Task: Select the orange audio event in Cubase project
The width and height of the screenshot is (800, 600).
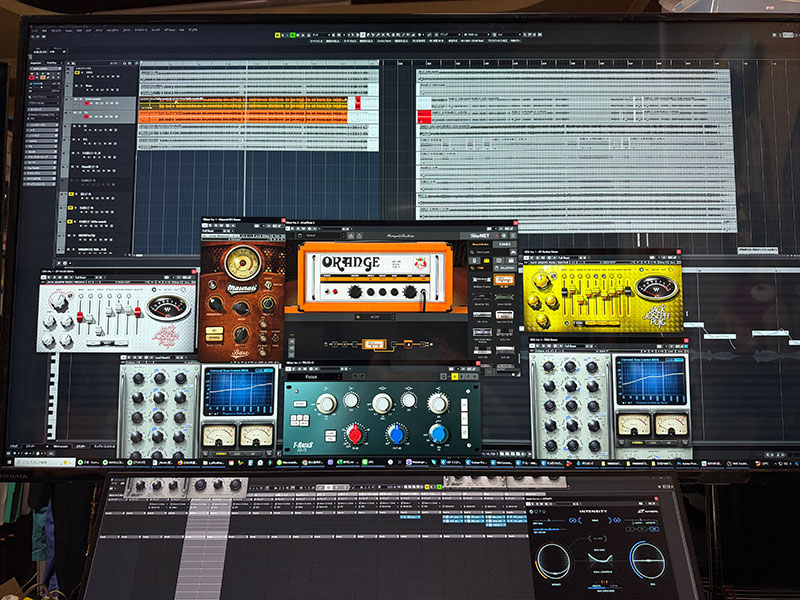Action: (243, 117)
